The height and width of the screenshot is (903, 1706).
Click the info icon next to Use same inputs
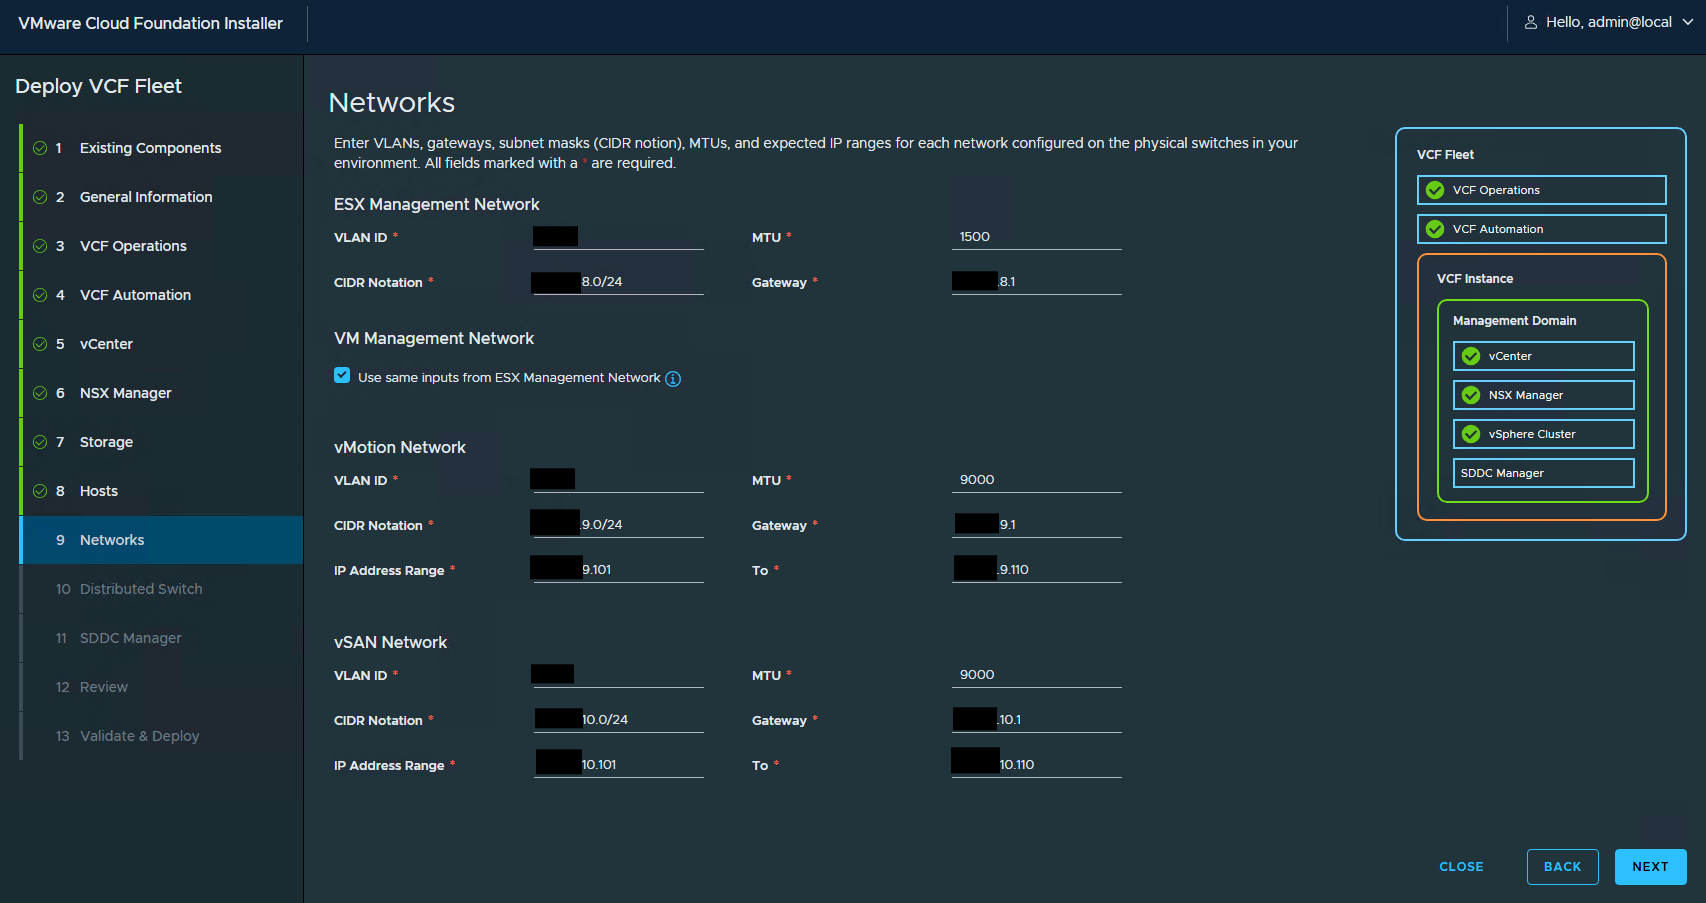[673, 378]
